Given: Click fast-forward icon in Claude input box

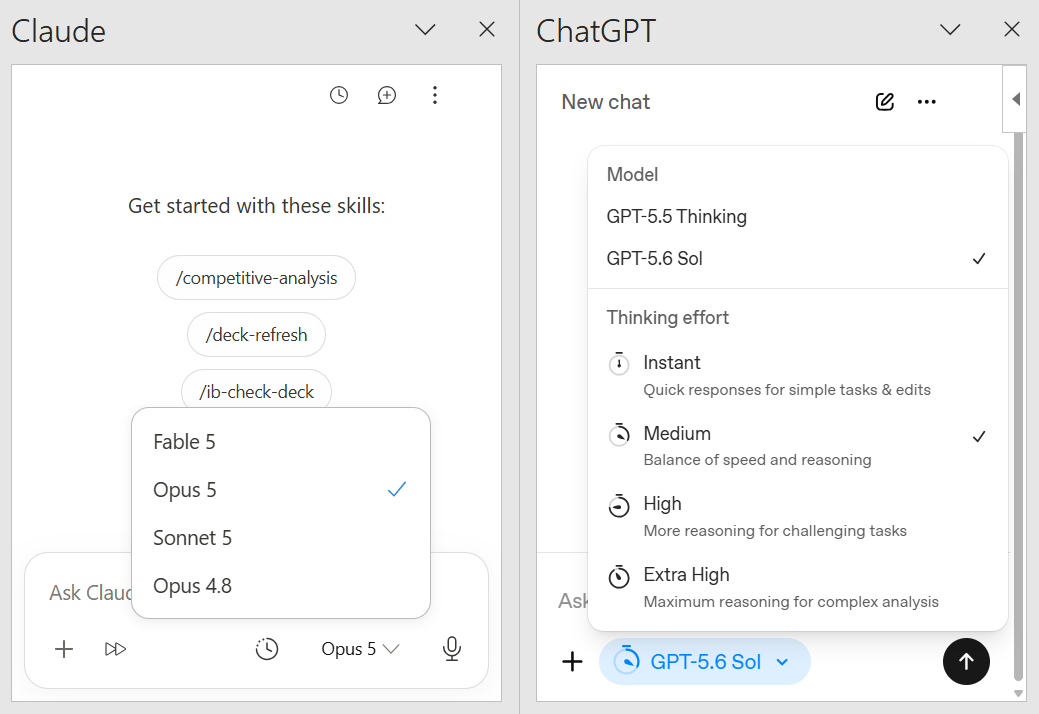Looking at the screenshot, I should [115, 649].
